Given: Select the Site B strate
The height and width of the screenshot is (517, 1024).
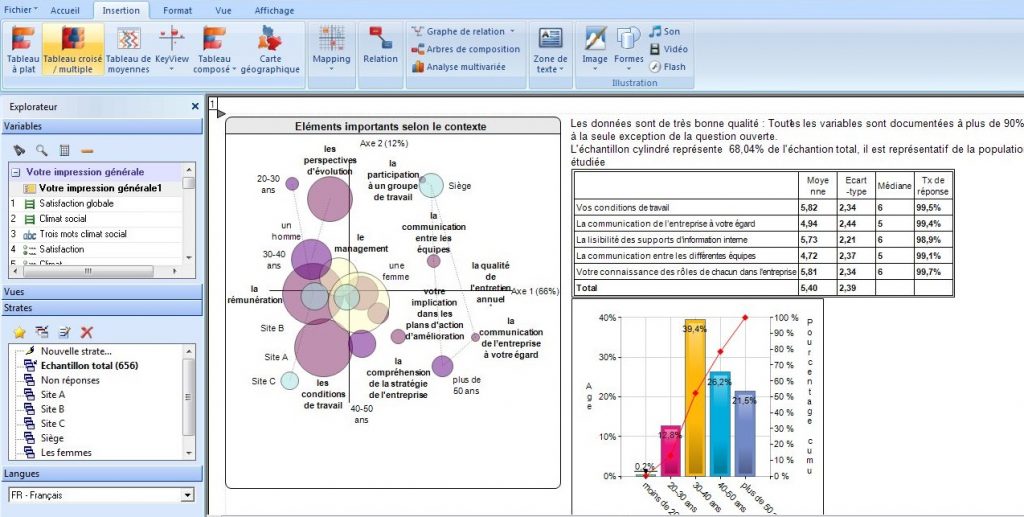Looking at the screenshot, I should (52, 409).
